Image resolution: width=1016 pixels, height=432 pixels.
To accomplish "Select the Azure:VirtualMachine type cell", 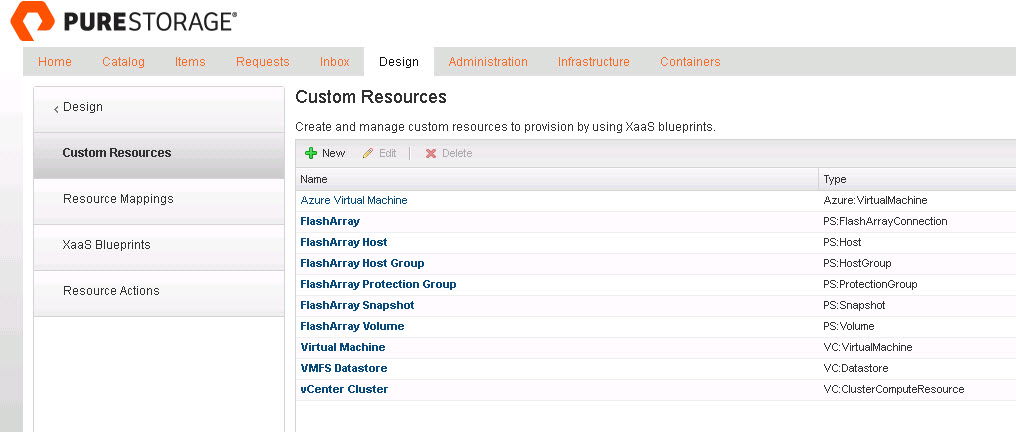I will [x=875, y=200].
